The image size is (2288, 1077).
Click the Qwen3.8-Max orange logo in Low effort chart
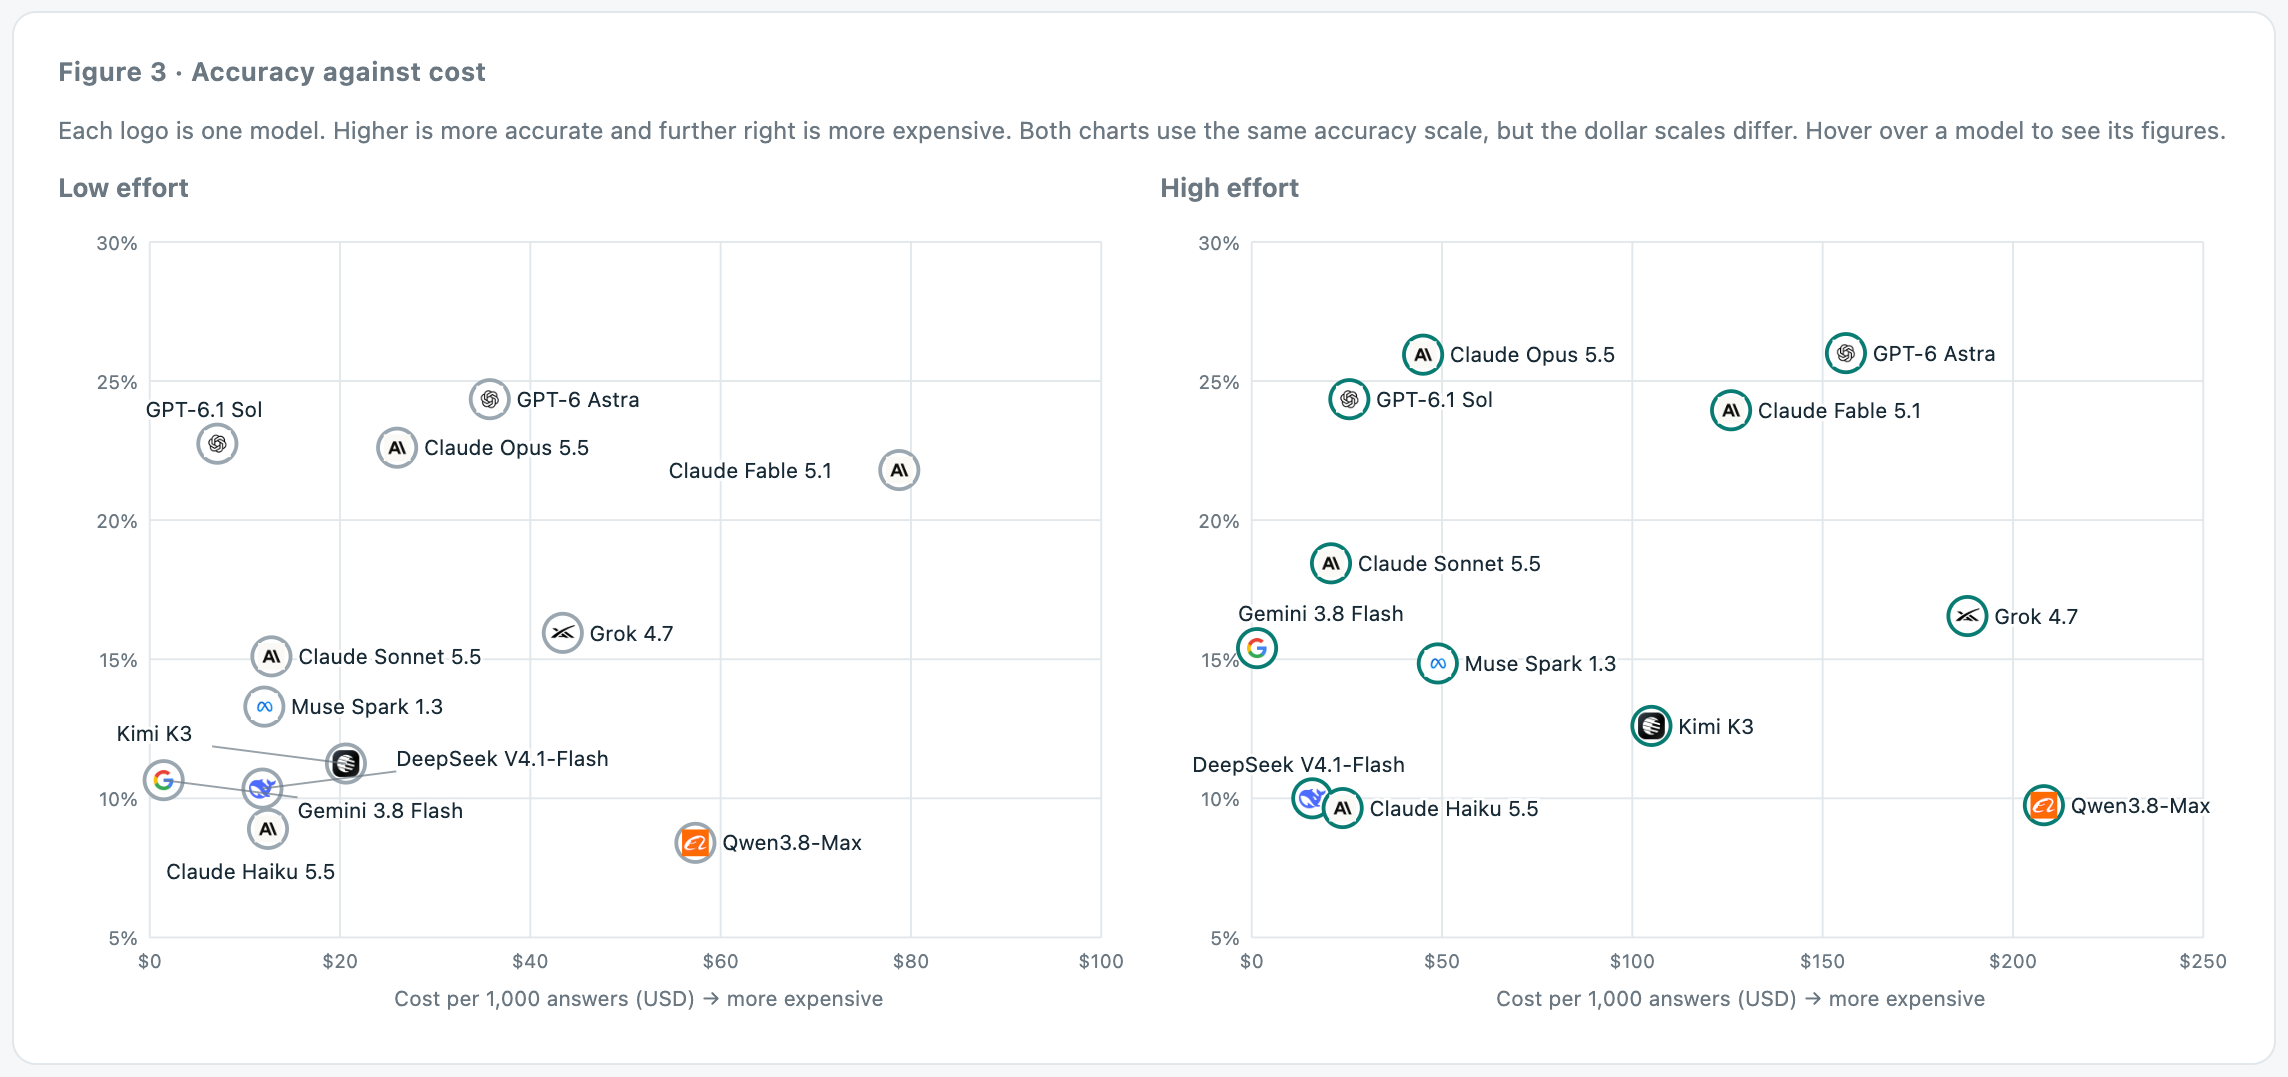(x=695, y=843)
